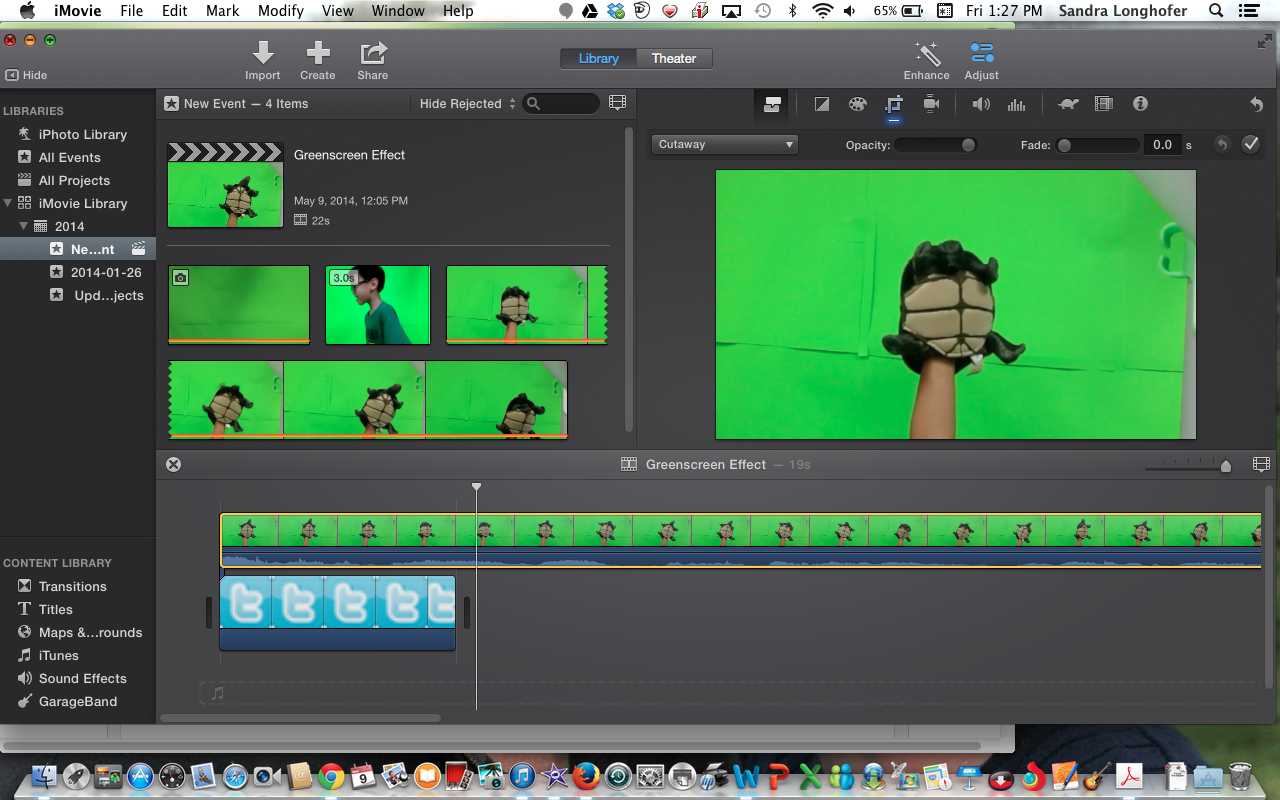The image size is (1280, 800).
Task: Select the Twitter logo cutaway clip in timeline
Action: [337, 612]
